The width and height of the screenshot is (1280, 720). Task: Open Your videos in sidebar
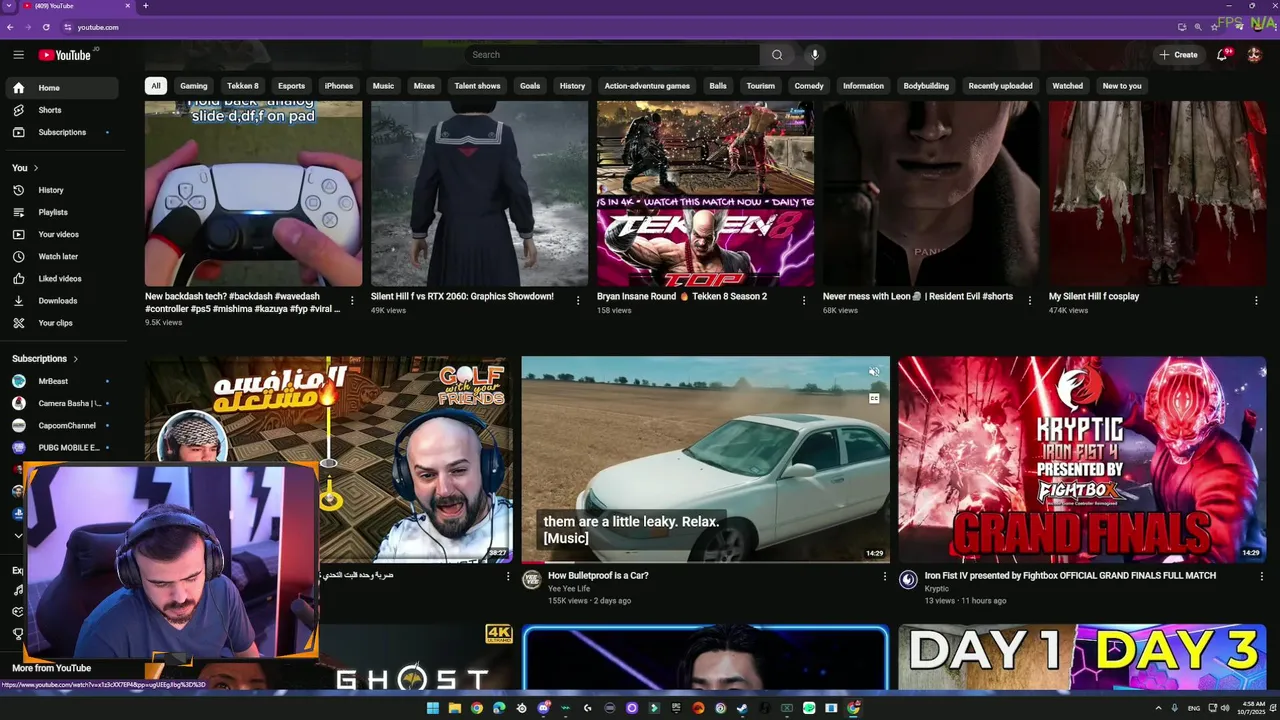coord(63,234)
